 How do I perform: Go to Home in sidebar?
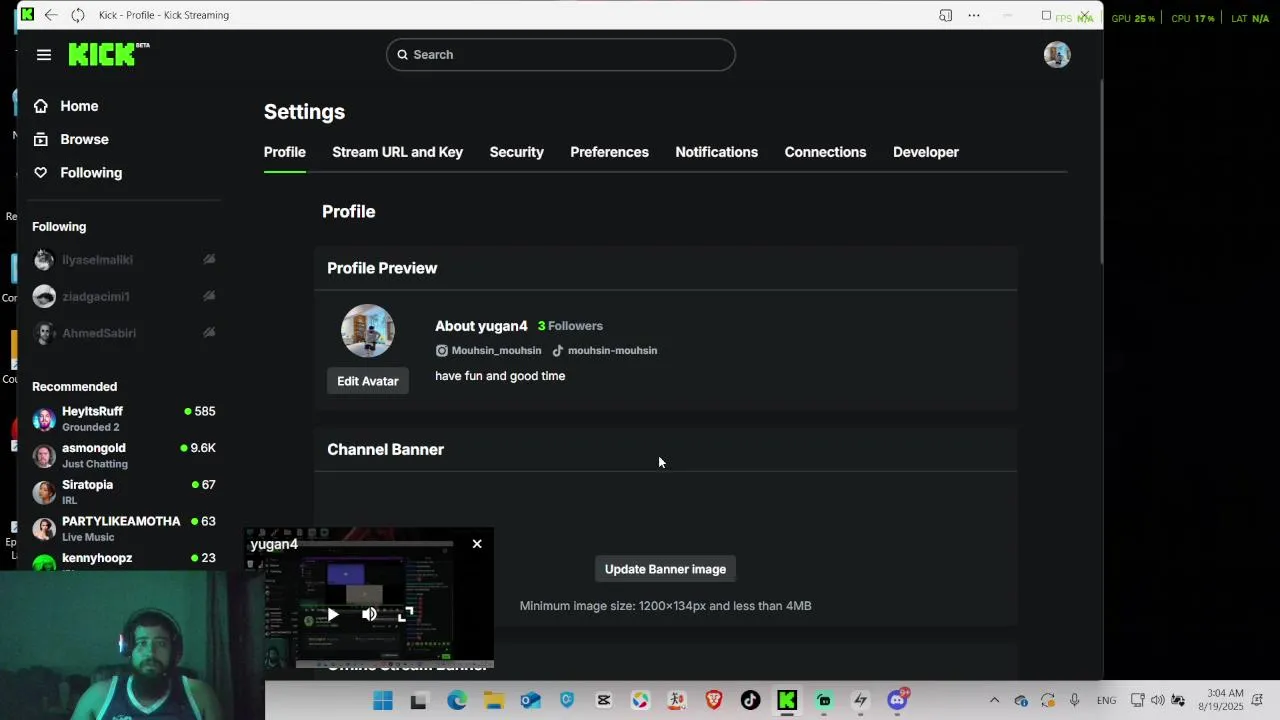pos(79,106)
